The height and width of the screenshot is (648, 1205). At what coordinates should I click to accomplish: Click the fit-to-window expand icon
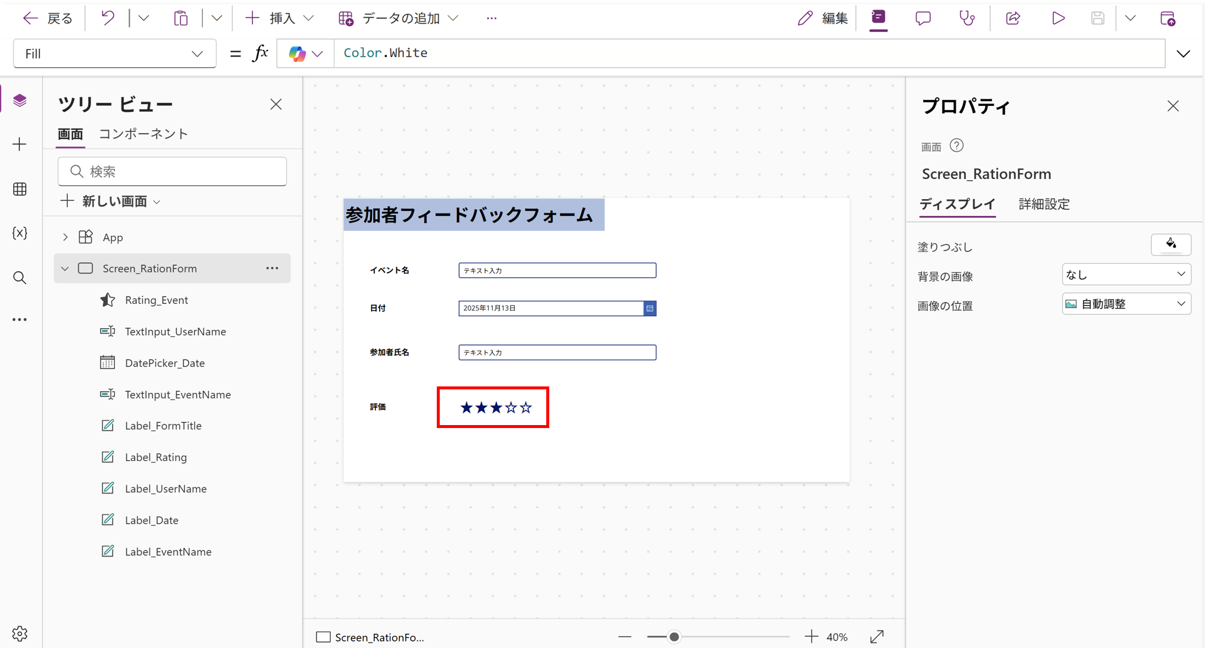tap(877, 636)
